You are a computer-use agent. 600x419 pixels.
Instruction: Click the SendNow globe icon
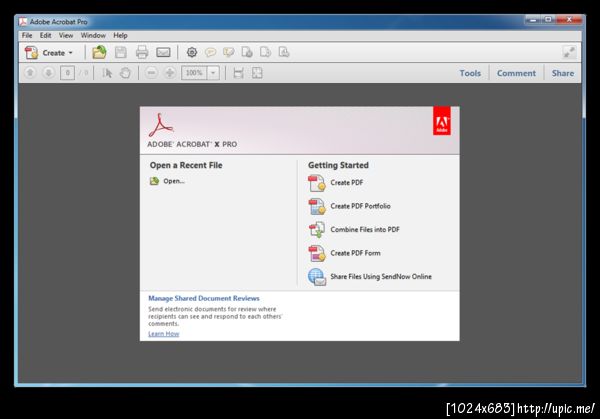click(317, 277)
